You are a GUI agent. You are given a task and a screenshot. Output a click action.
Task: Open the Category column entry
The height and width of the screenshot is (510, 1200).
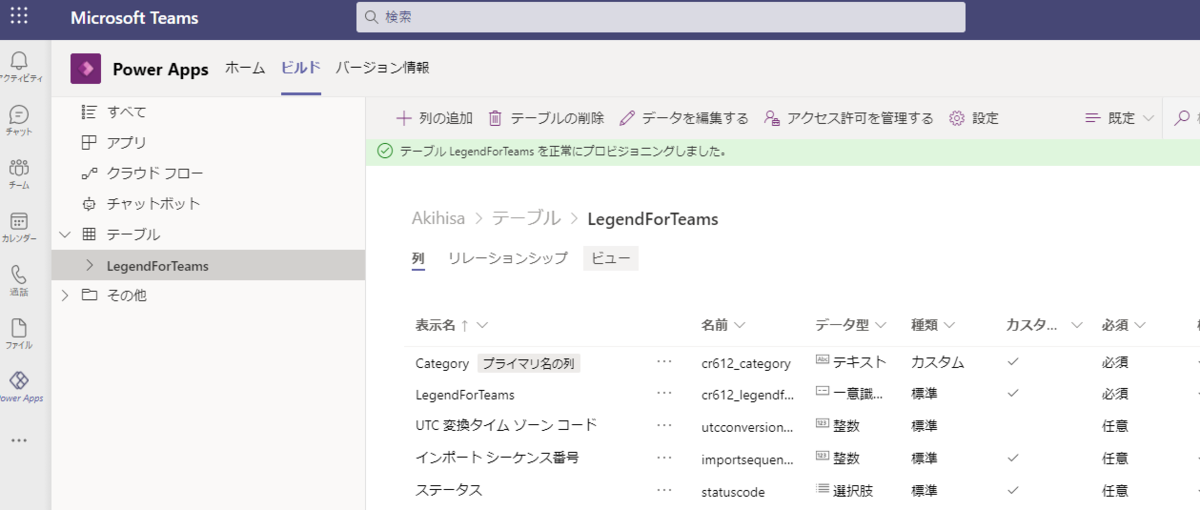point(442,363)
